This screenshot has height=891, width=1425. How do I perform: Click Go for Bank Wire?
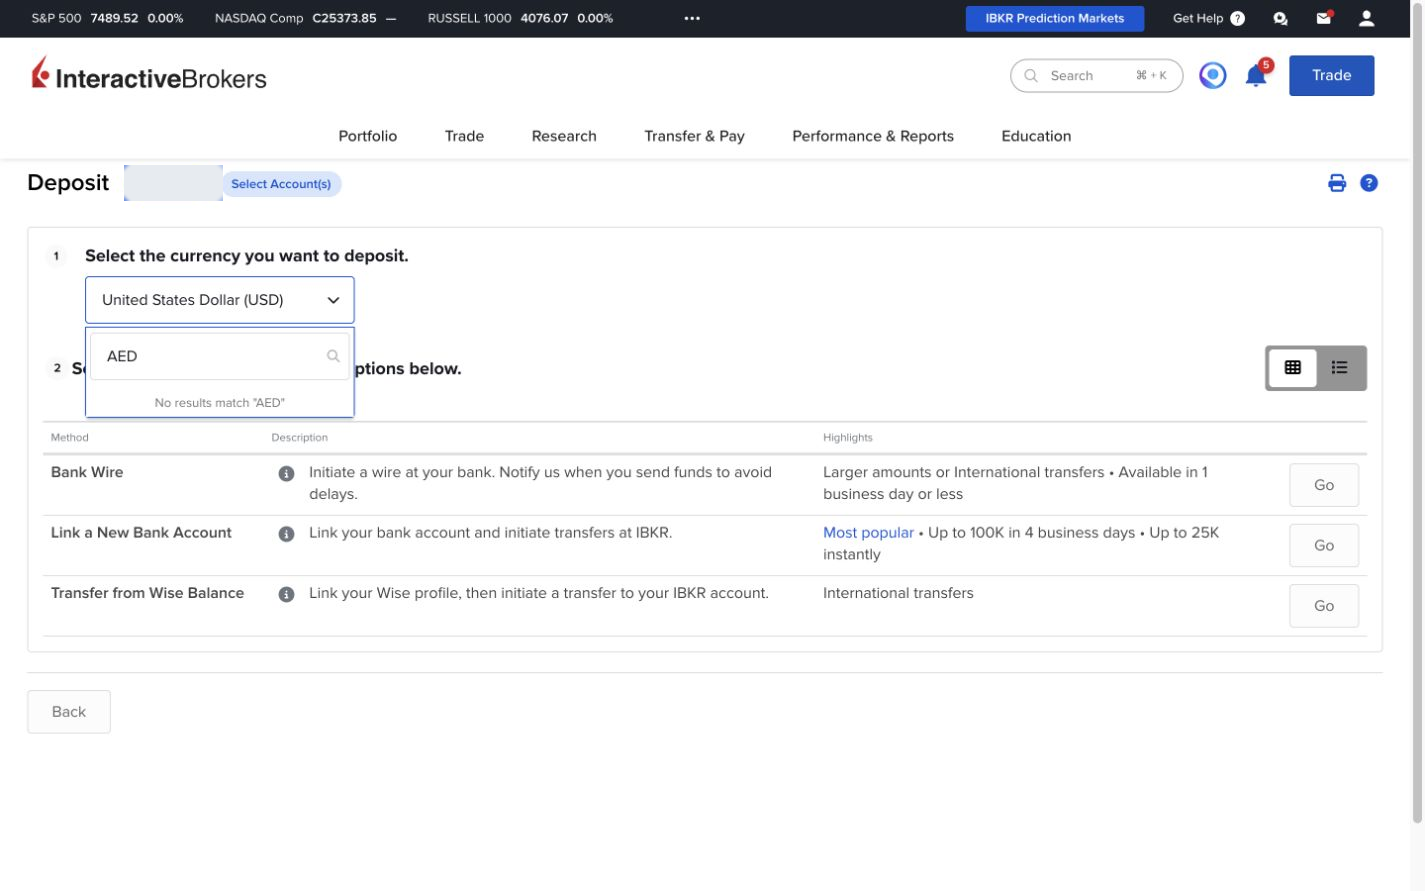tap(1324, 485)
